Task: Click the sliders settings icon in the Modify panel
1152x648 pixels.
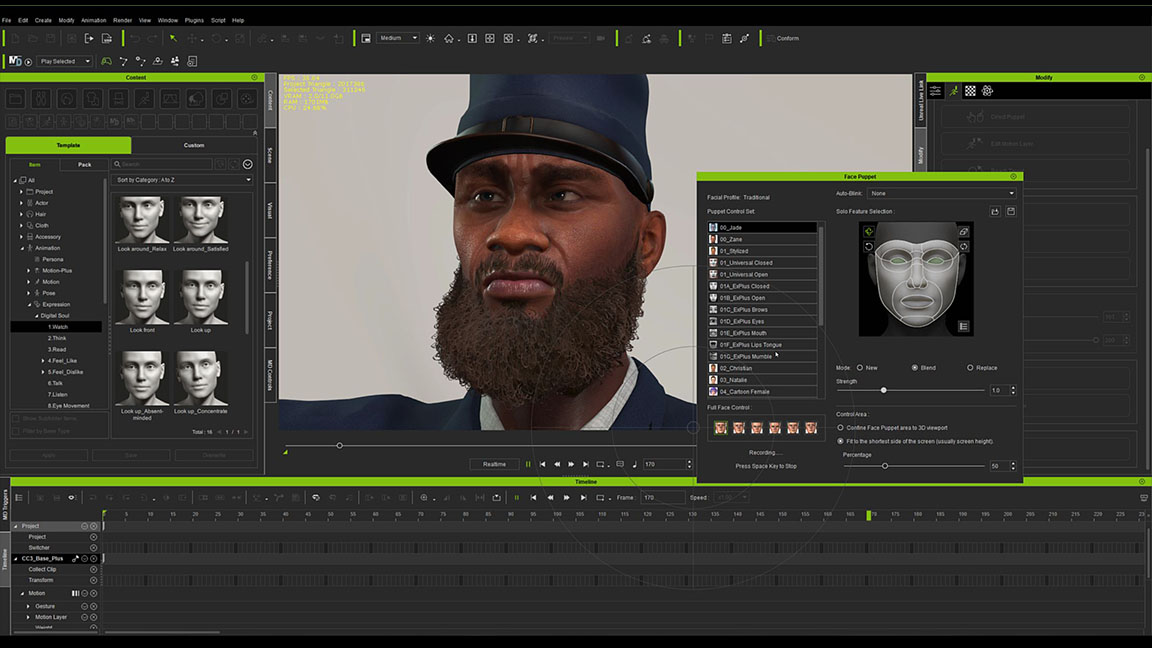Action: tap(935, 91)
